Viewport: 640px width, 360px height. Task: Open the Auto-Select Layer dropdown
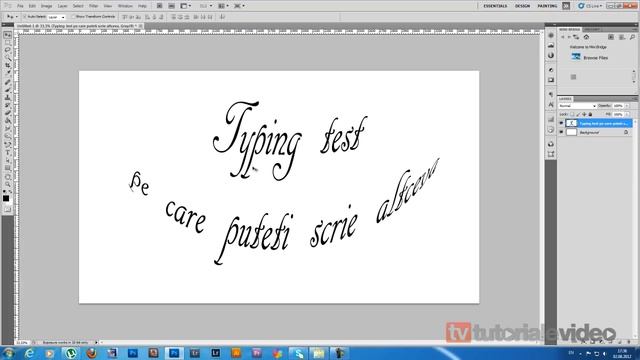pos(56,17)
